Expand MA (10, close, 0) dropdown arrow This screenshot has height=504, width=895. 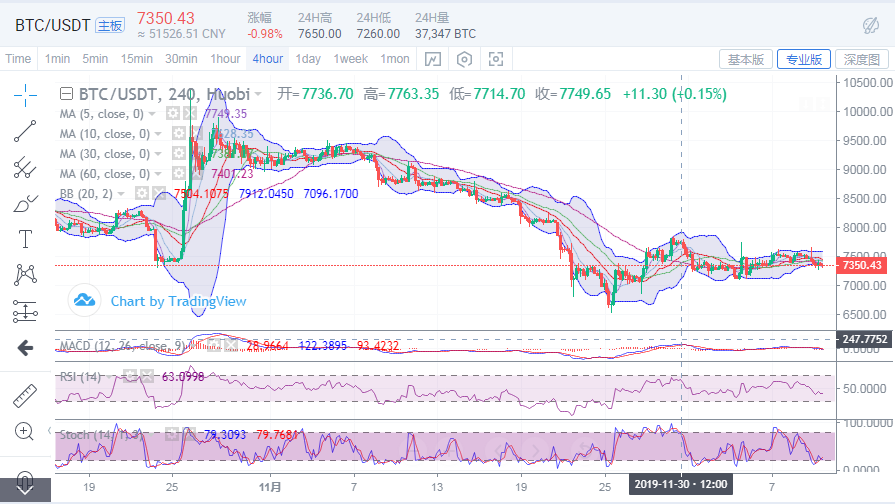[158, 134]
